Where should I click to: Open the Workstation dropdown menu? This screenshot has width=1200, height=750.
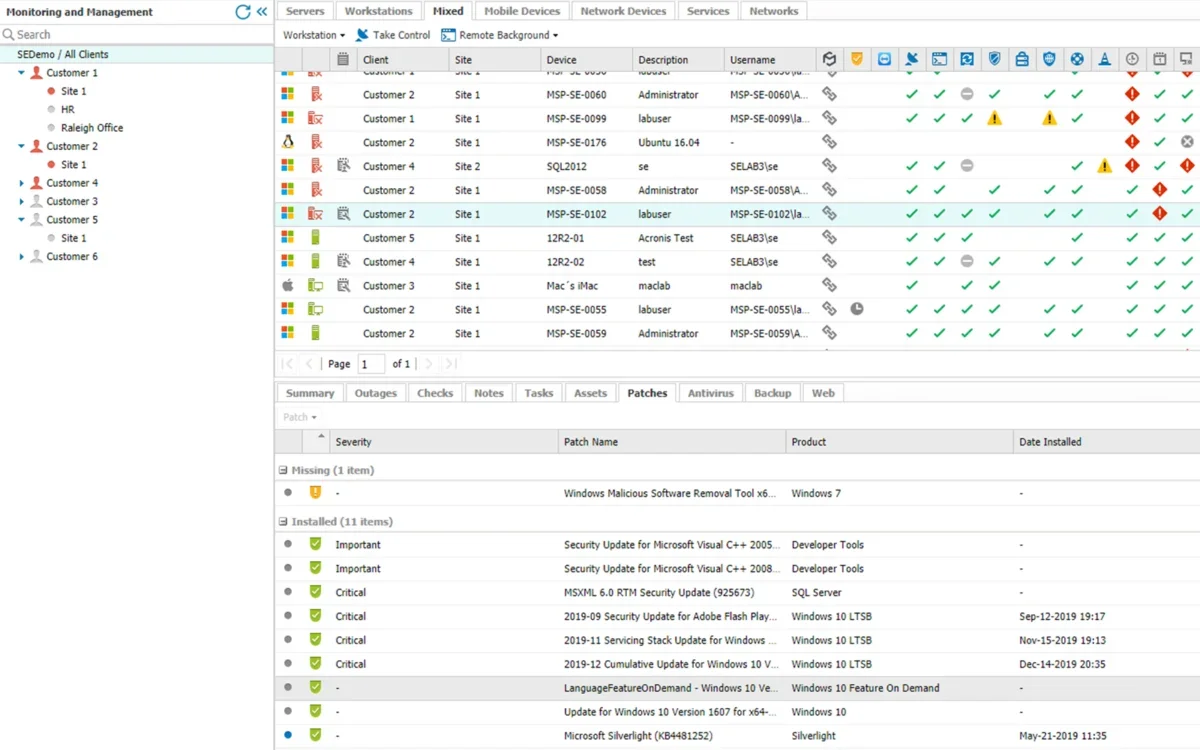point(313,35)
